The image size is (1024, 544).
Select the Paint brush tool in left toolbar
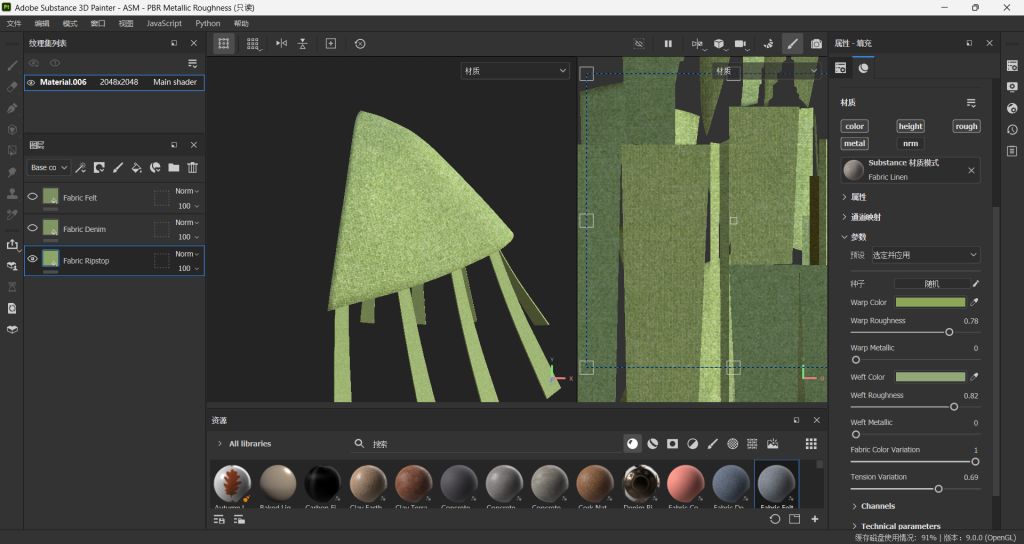click(x=12, y=65)
